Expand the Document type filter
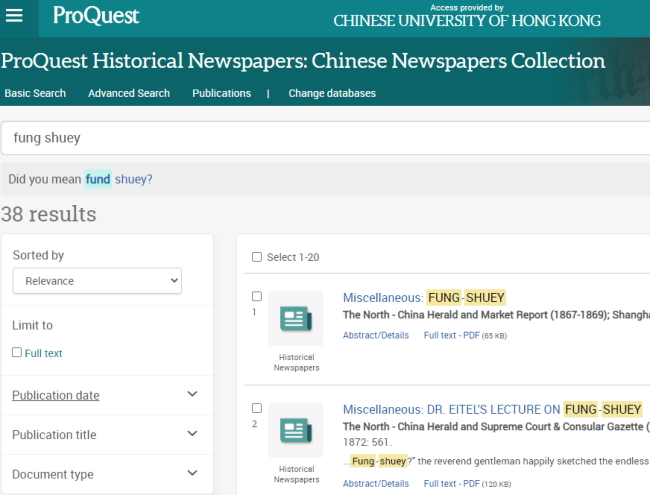The width and height of the screenshot is (650, 495). 105,474
